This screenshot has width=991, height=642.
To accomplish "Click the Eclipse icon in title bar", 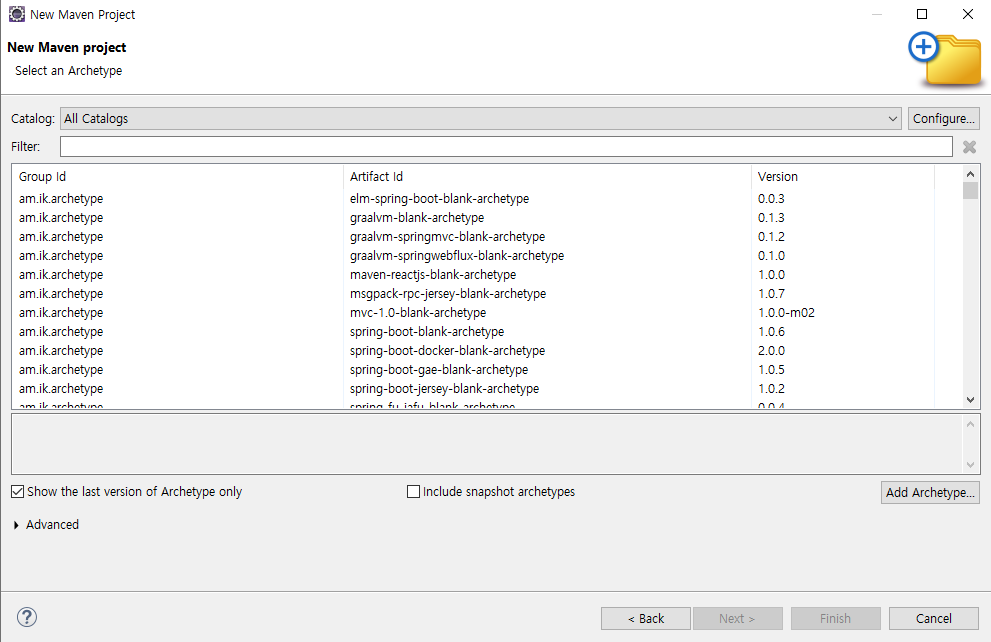I will 16,14.
